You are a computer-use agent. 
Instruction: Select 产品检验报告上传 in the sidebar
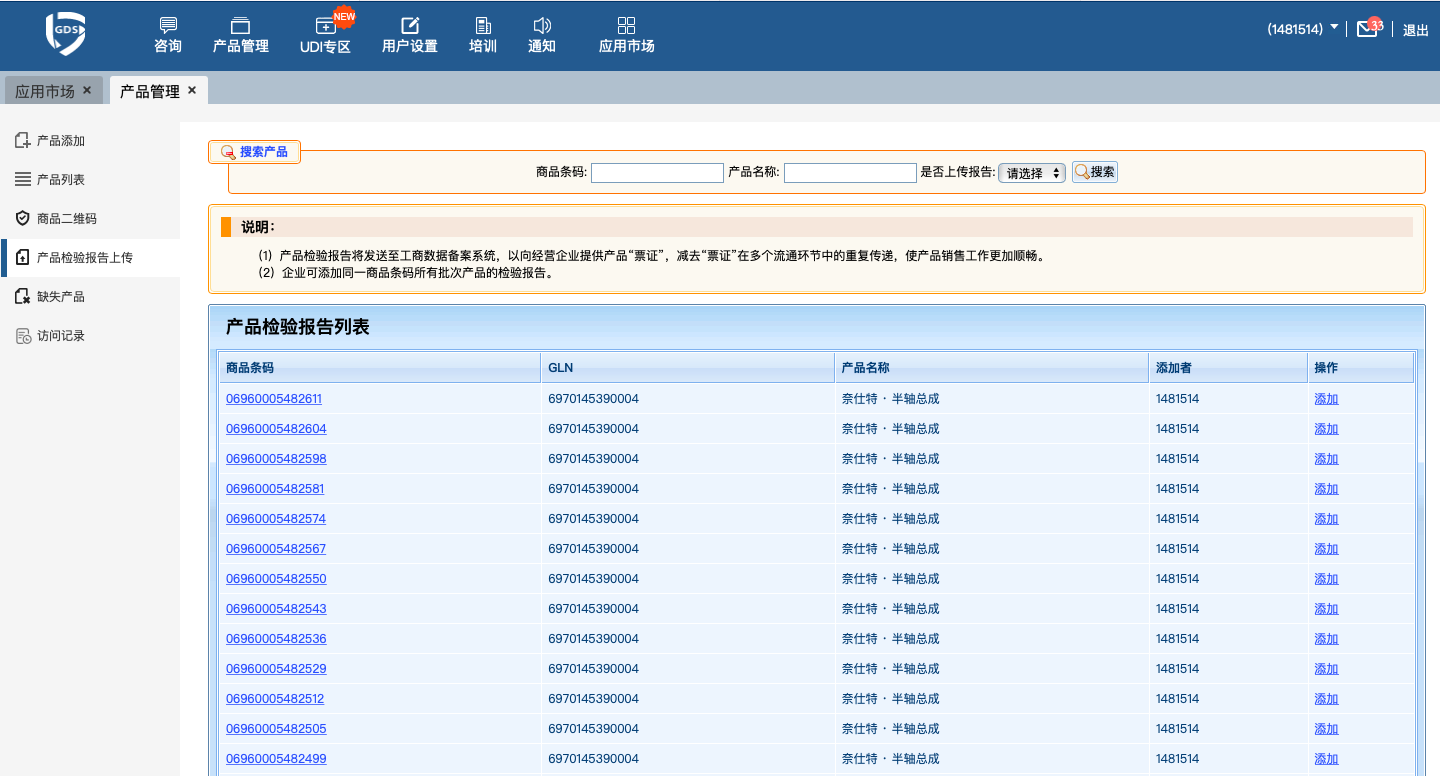(90, 258)
